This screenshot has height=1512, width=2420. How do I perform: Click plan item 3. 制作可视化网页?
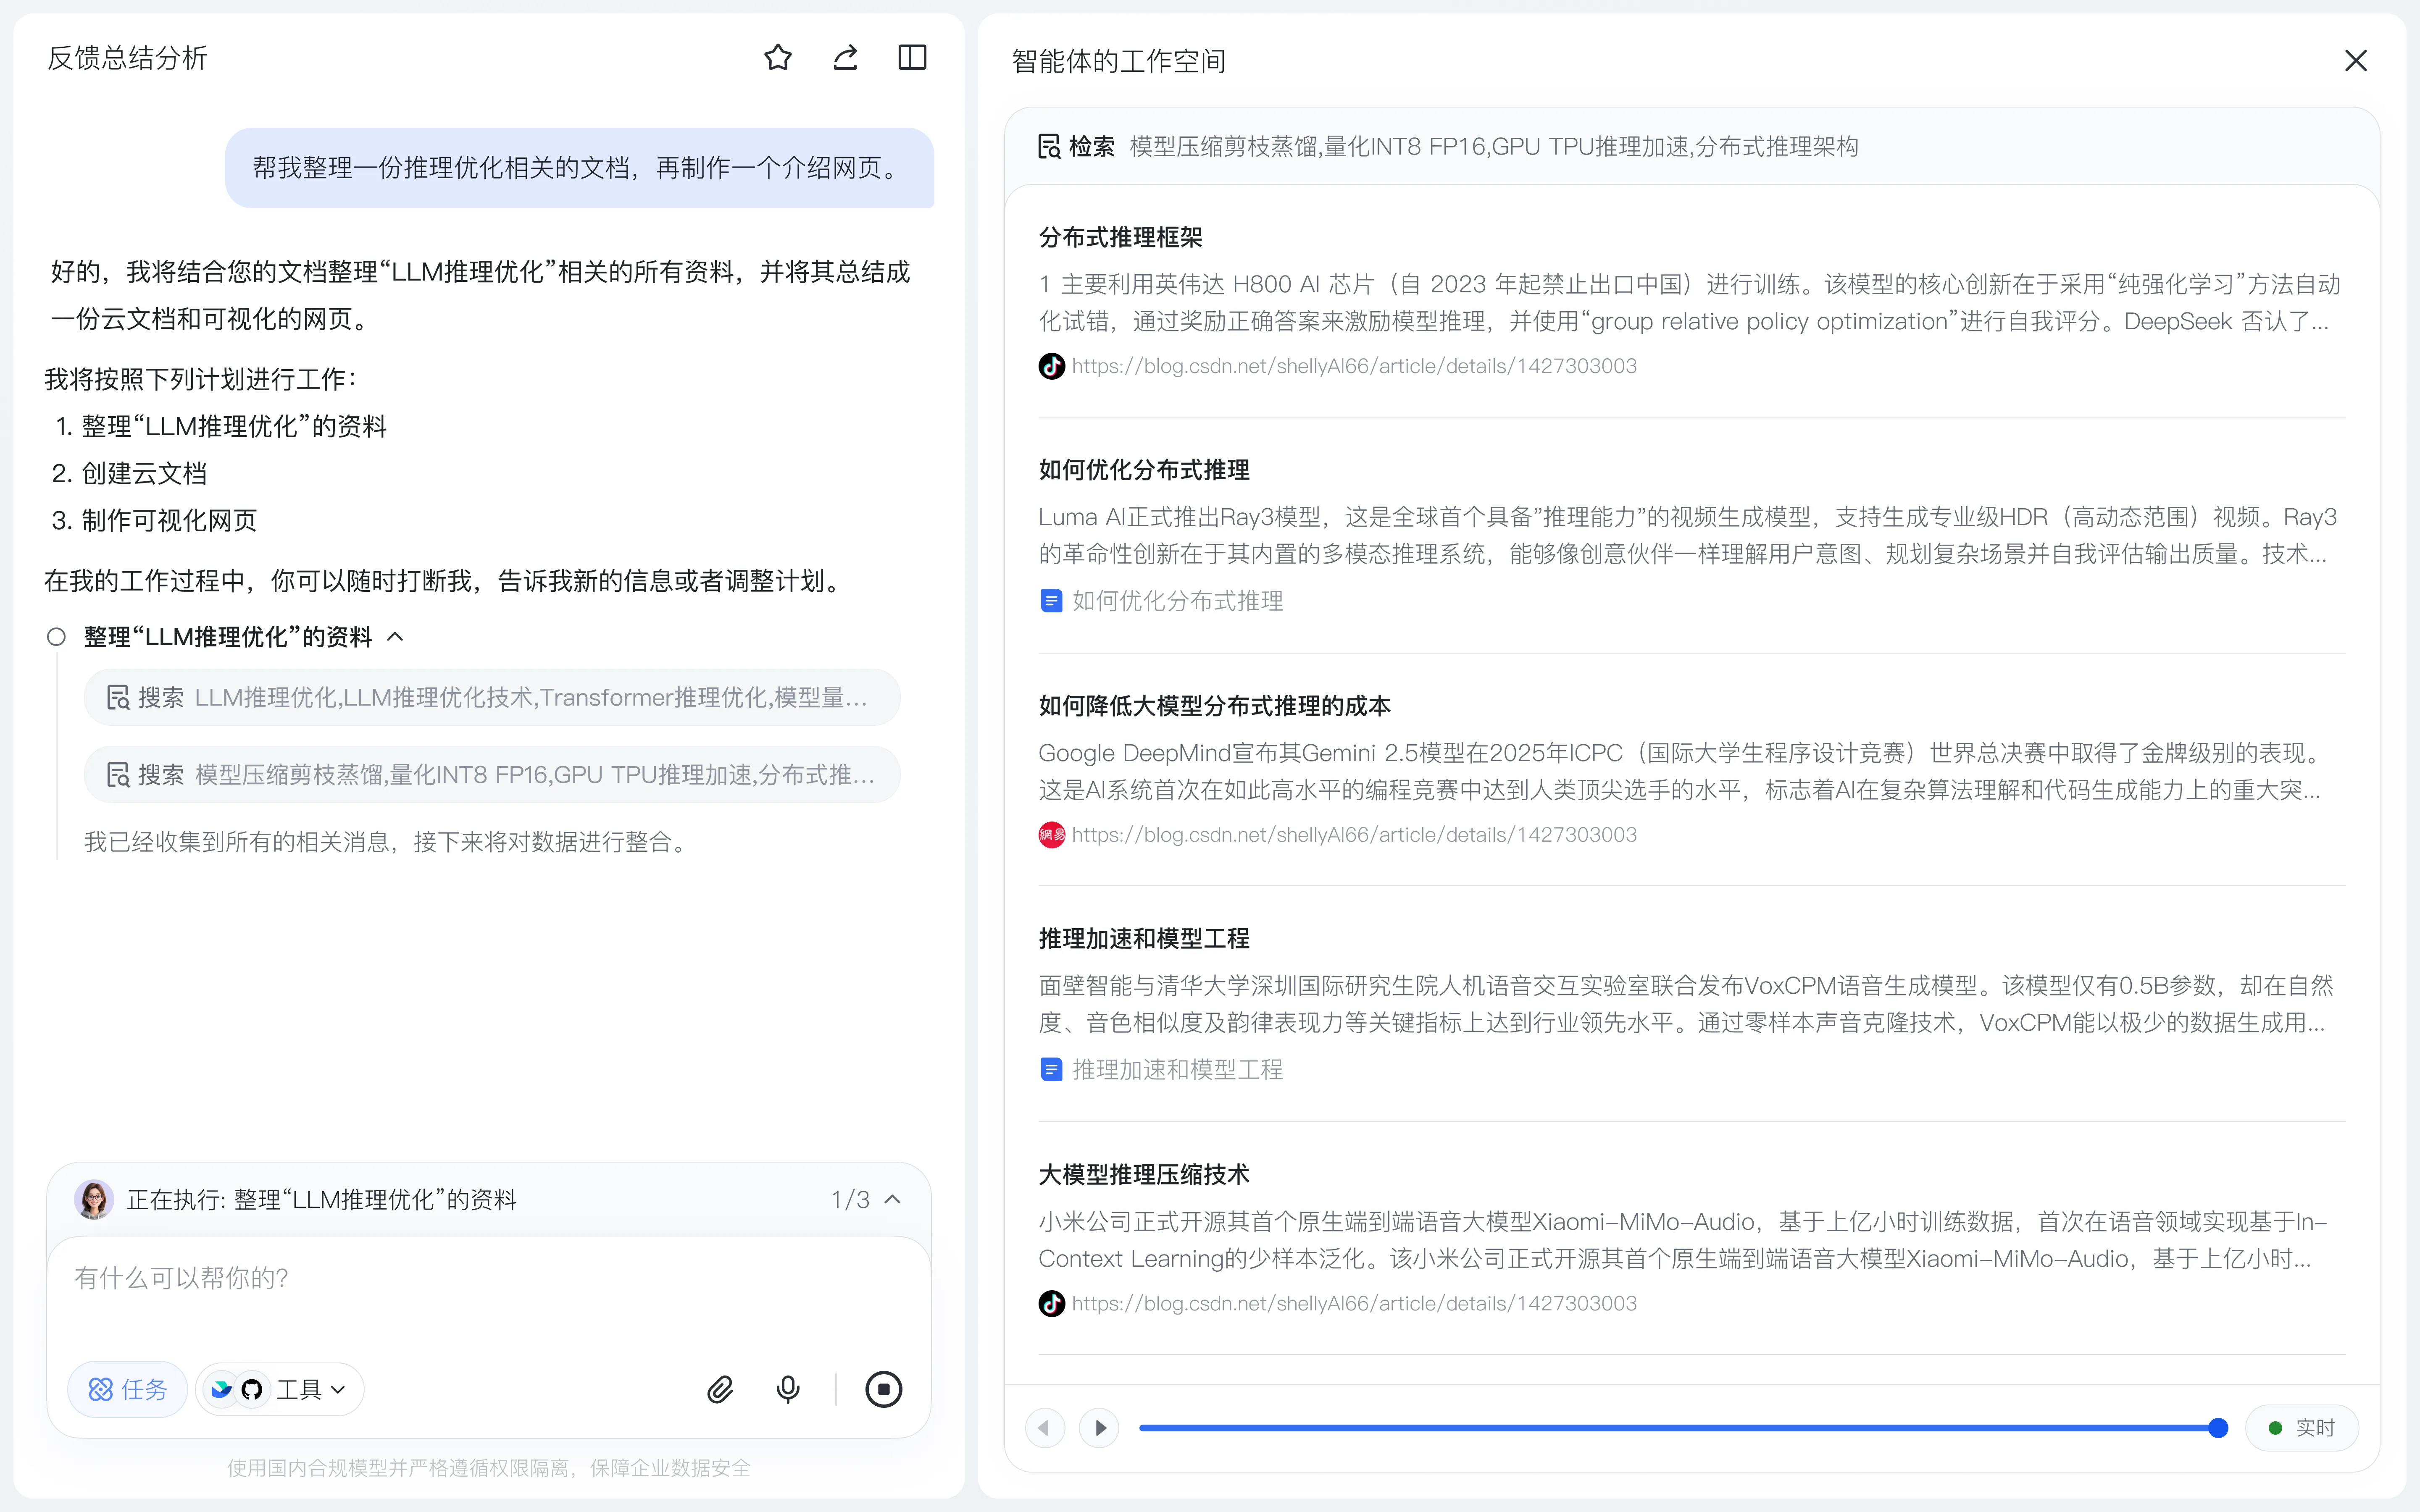pos(154,520)
